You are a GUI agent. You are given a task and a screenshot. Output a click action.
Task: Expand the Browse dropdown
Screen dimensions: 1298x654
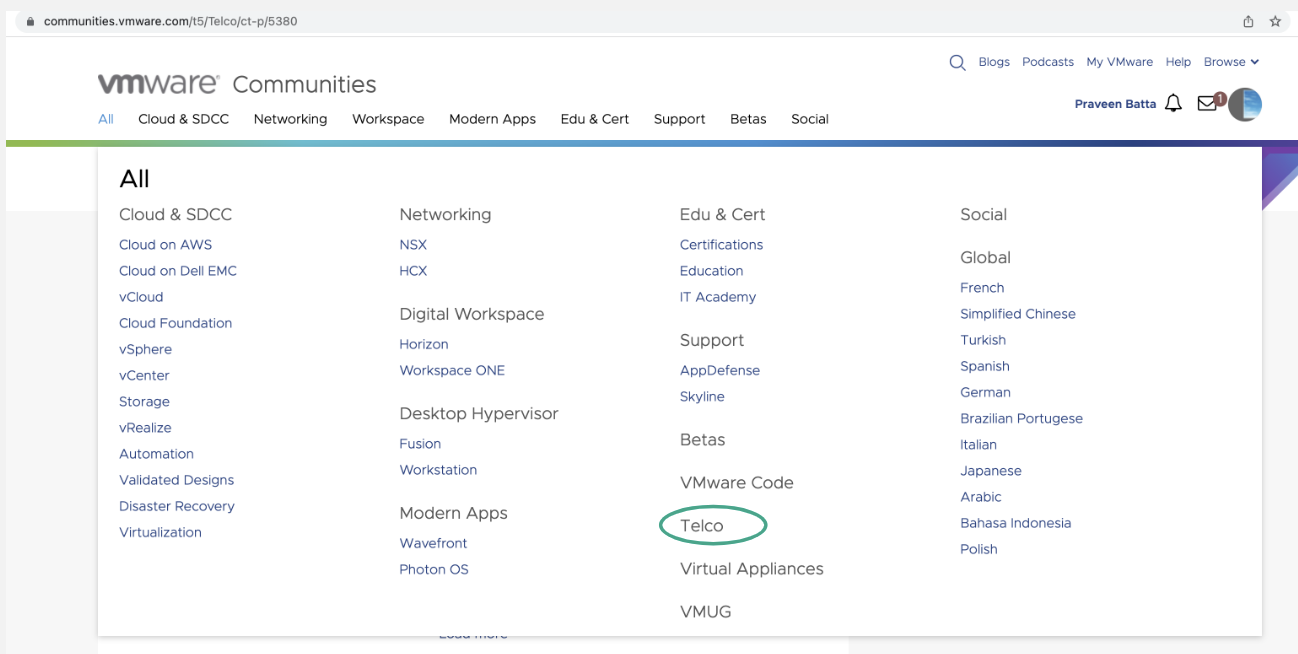coord(1231,62)
